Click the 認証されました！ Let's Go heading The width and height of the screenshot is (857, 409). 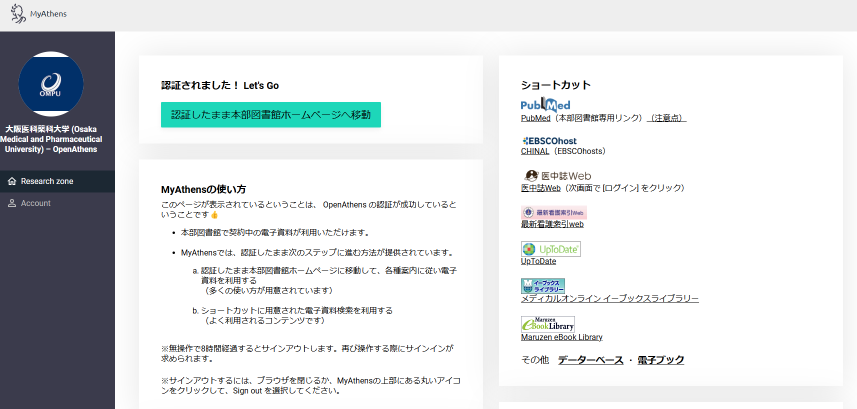coord(220,85)
